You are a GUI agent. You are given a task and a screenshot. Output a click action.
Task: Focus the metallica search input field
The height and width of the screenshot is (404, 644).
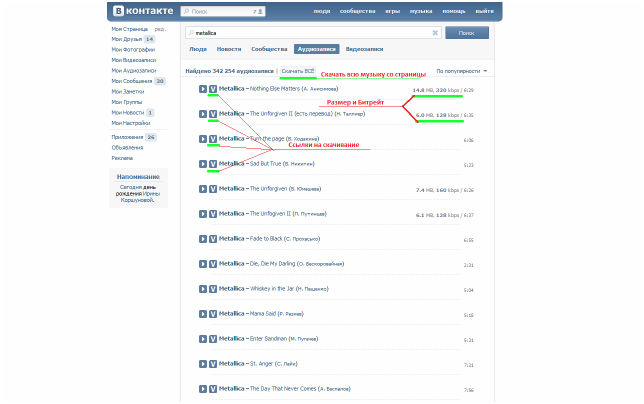313,33
